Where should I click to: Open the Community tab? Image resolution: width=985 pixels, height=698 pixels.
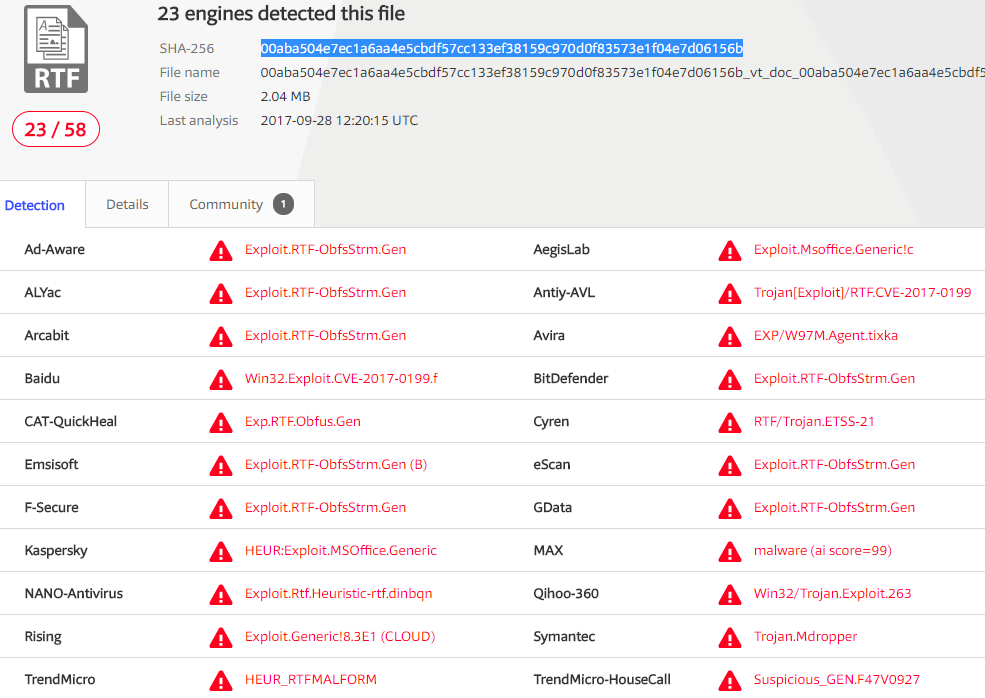pyautogui.click(x=226, y=204)
